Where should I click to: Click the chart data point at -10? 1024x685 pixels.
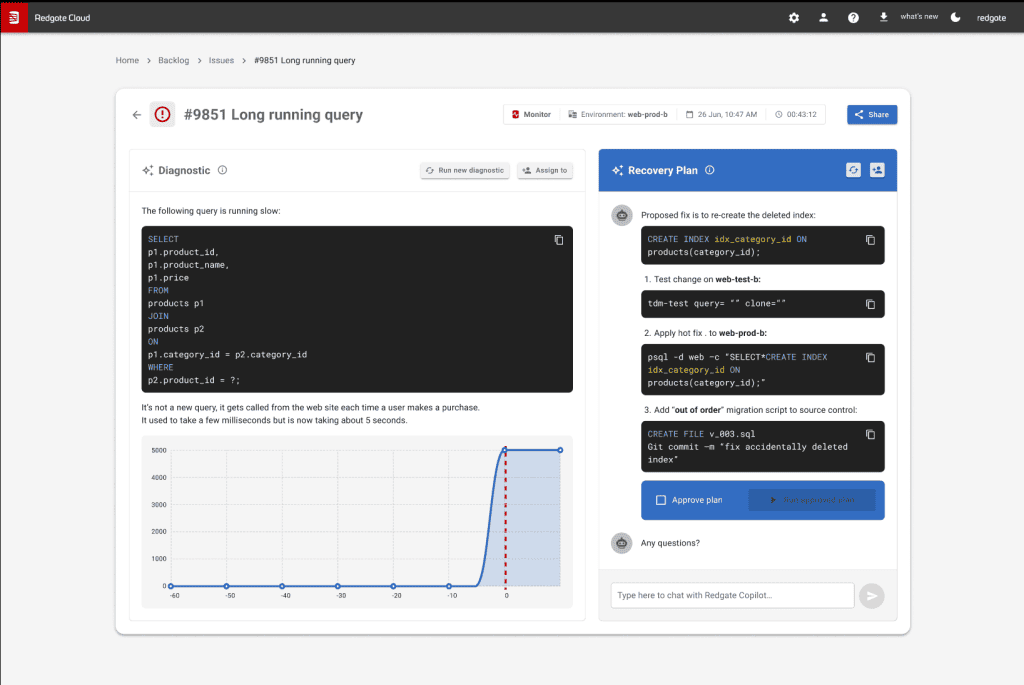point(449,586)
